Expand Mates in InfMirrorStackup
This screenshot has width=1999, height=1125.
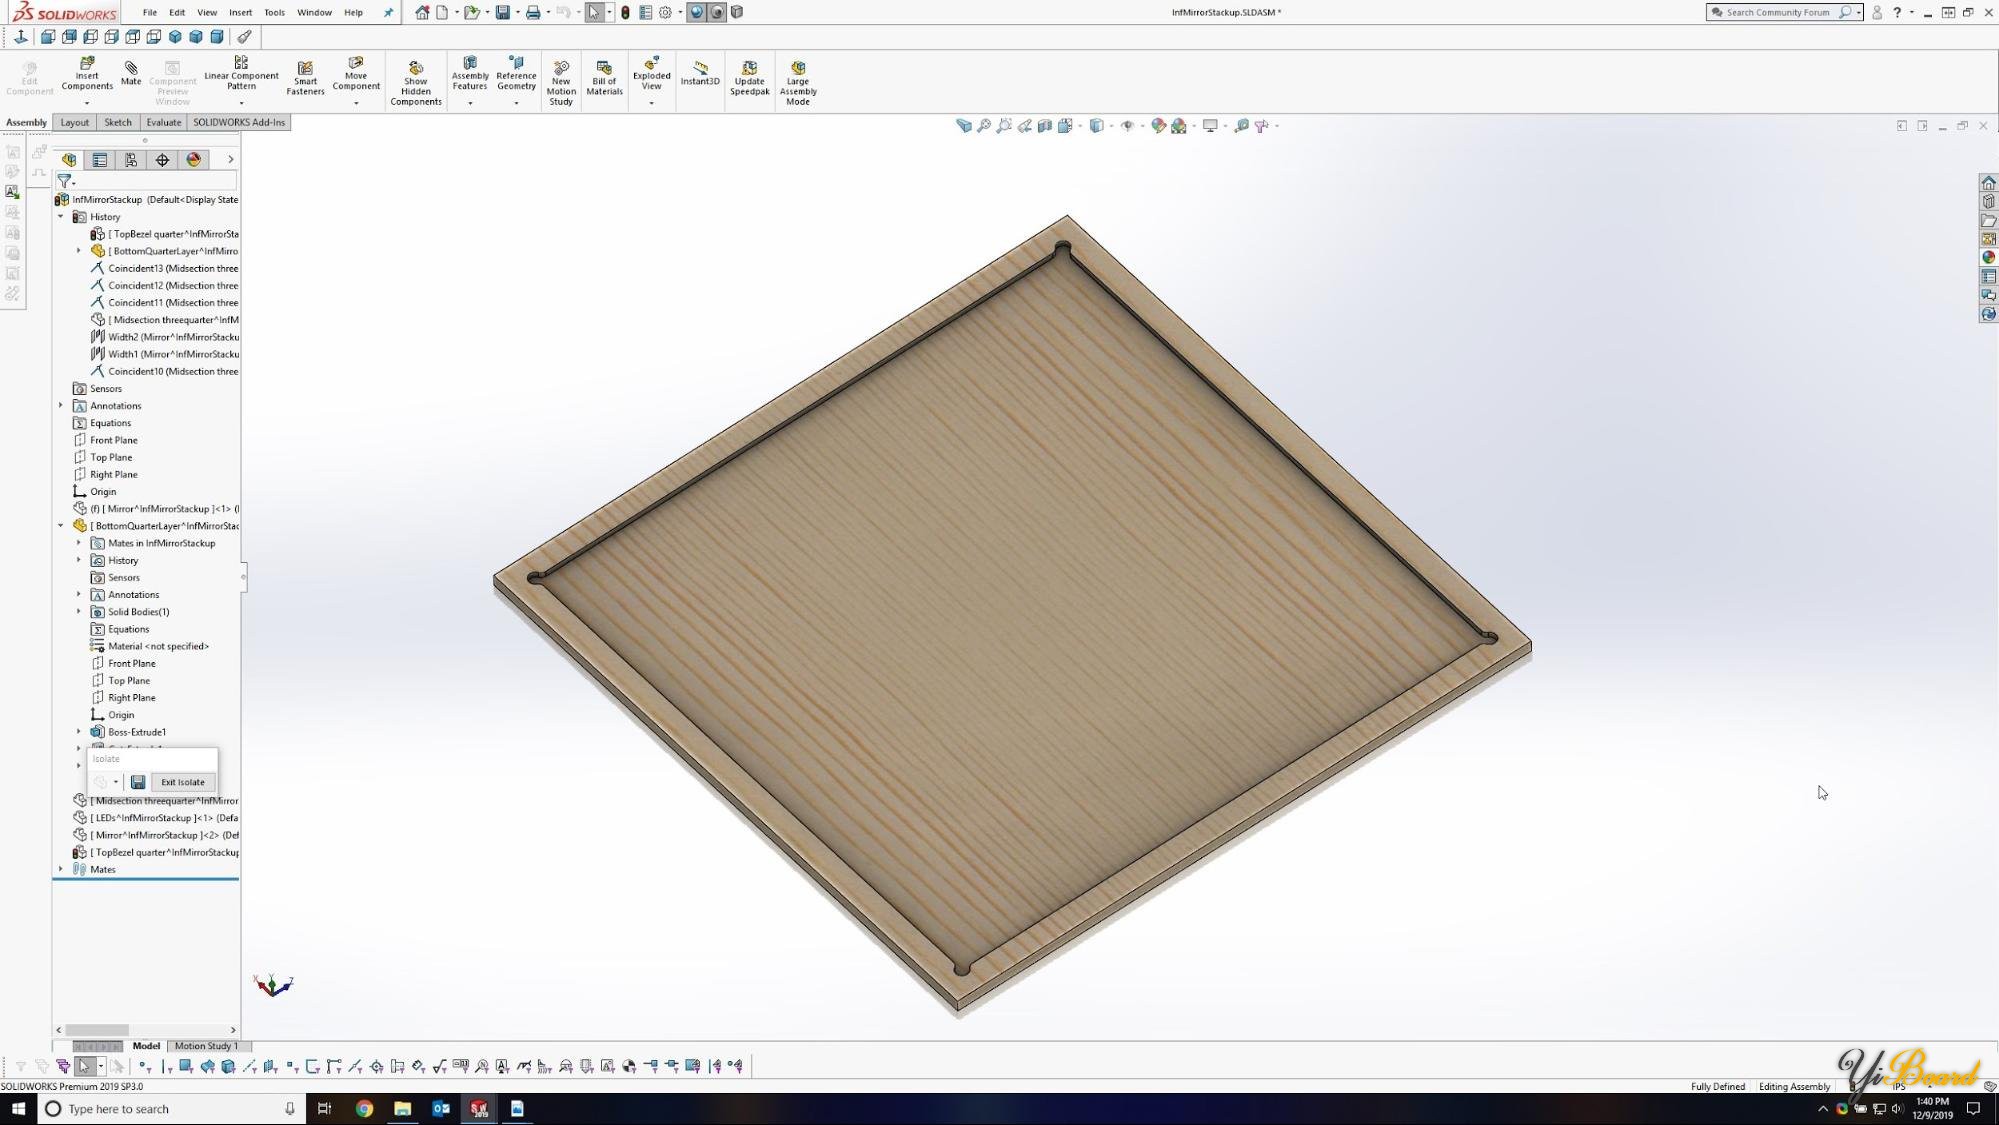tap(78, 543)
